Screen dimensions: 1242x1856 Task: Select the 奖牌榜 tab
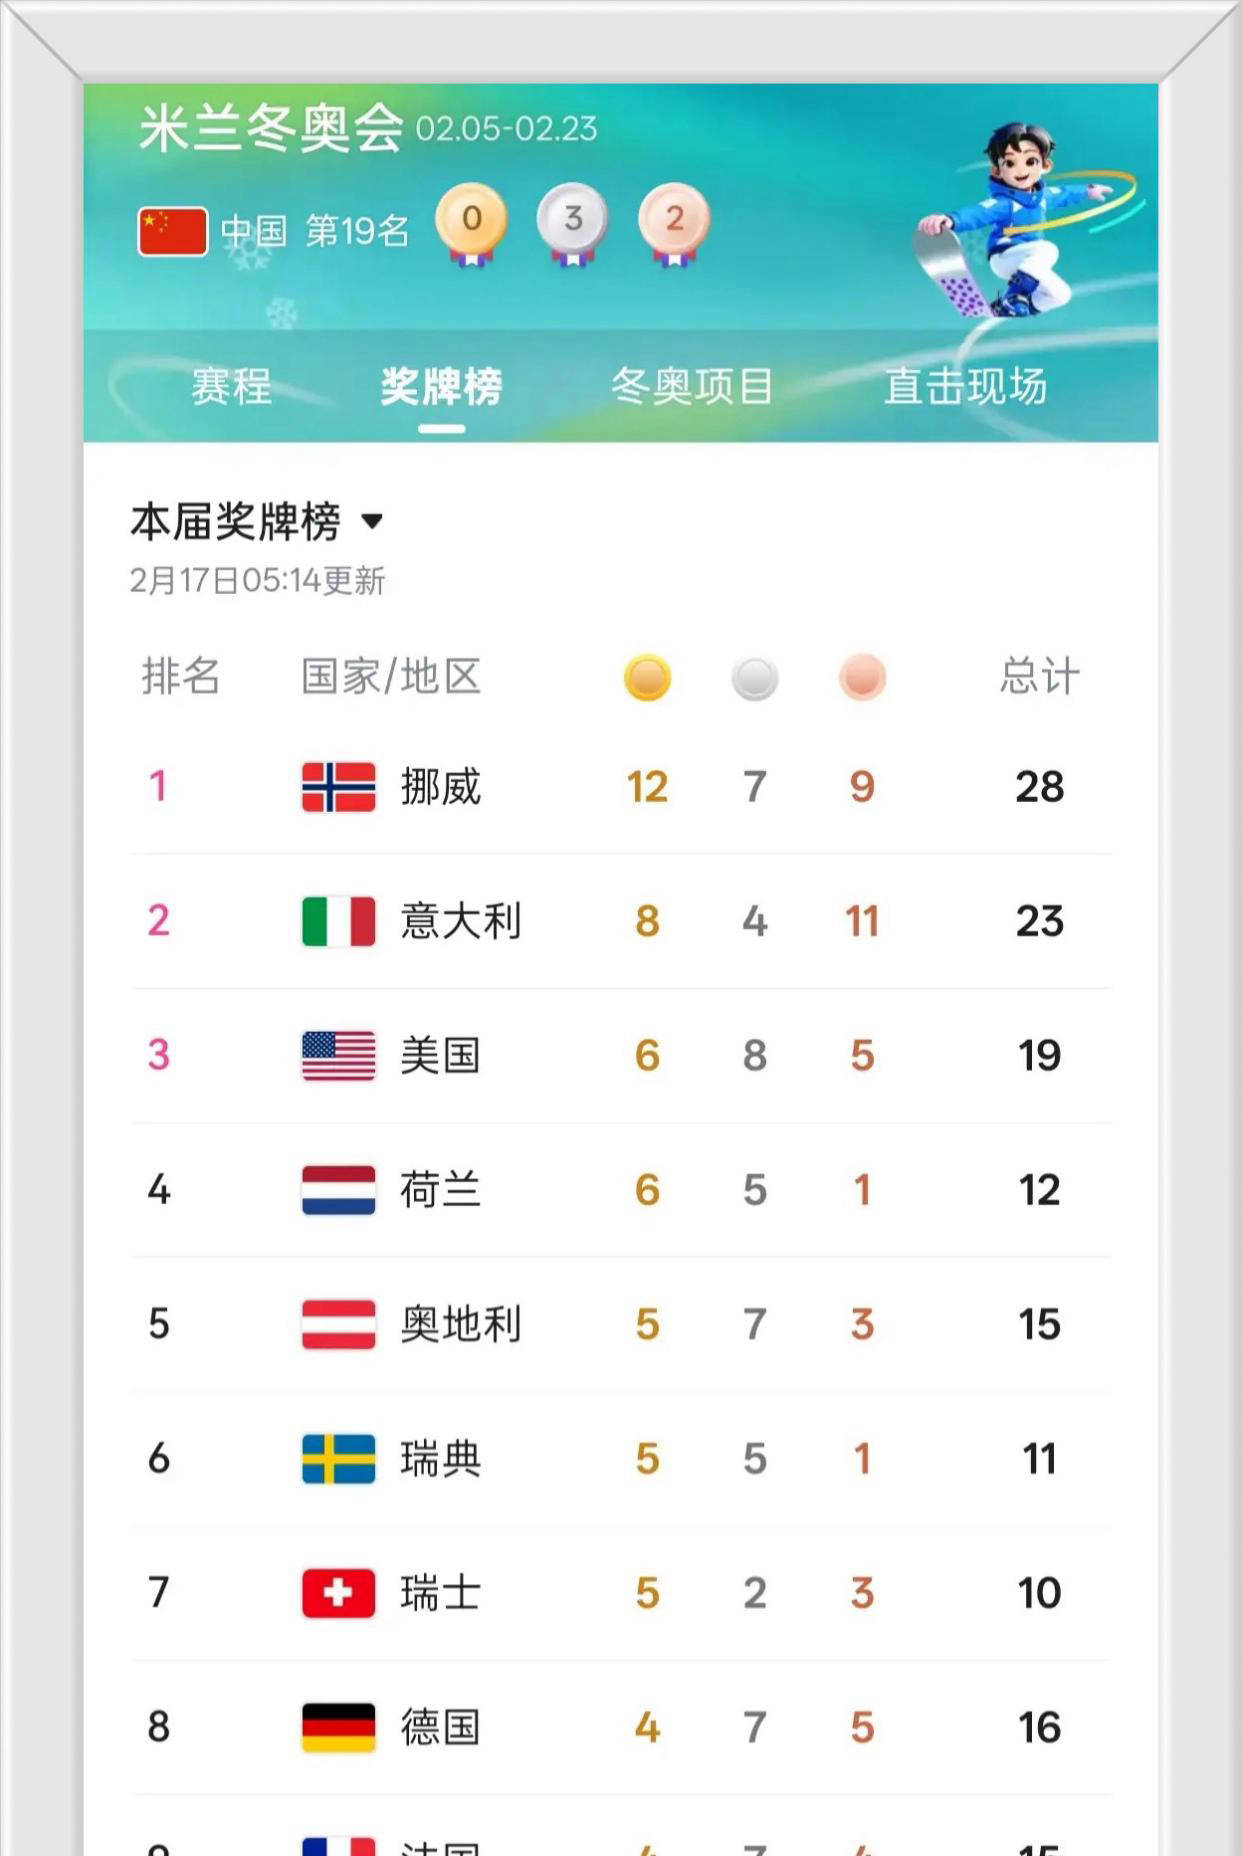(x=441, y=387)
